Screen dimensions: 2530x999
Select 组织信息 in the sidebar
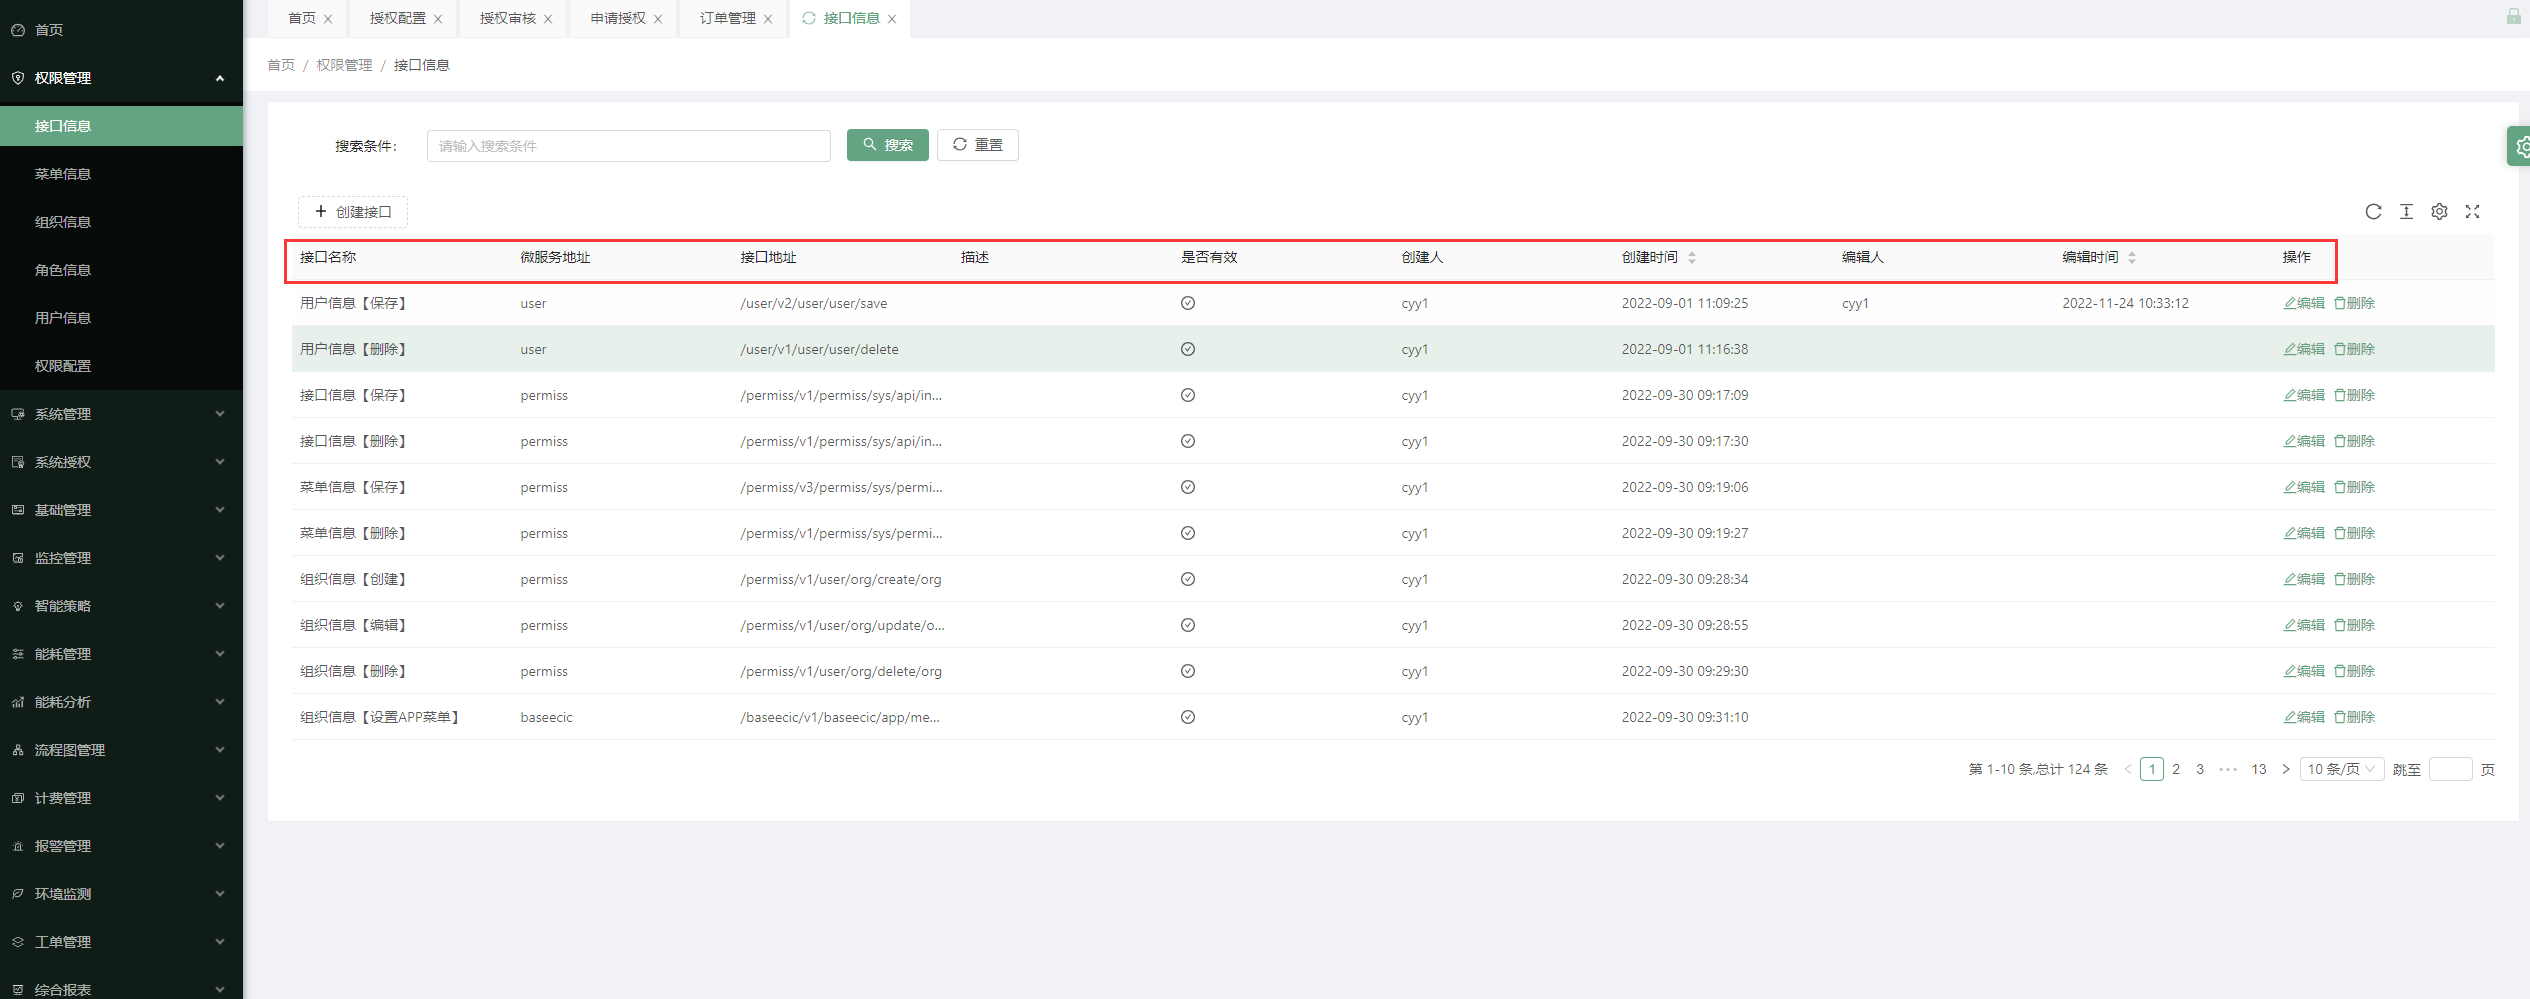tap(121, 222)
